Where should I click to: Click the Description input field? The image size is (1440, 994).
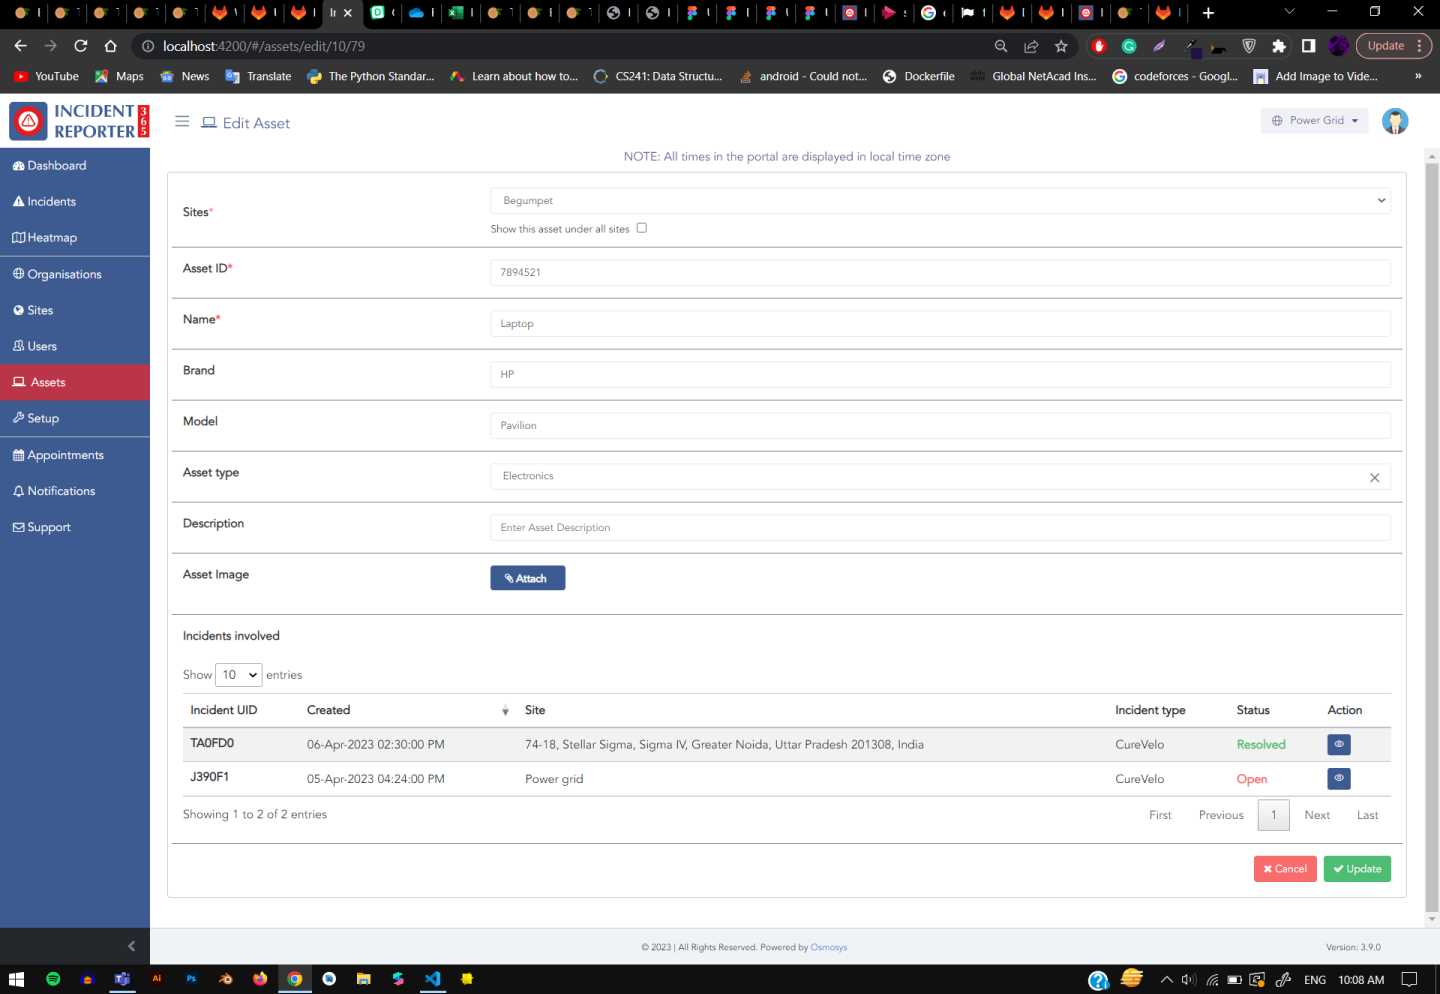click(x=939, y=528)
